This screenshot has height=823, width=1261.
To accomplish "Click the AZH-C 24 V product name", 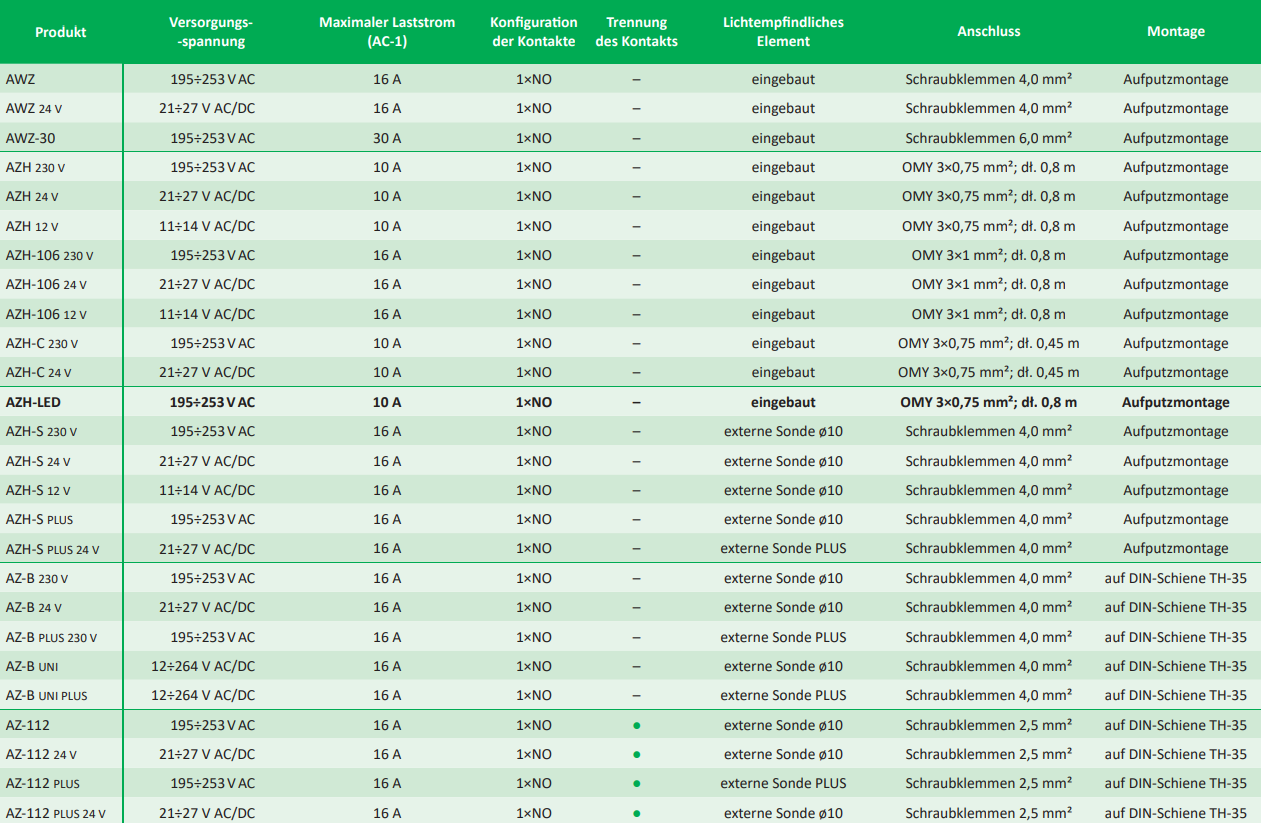I will coord(39,372).
